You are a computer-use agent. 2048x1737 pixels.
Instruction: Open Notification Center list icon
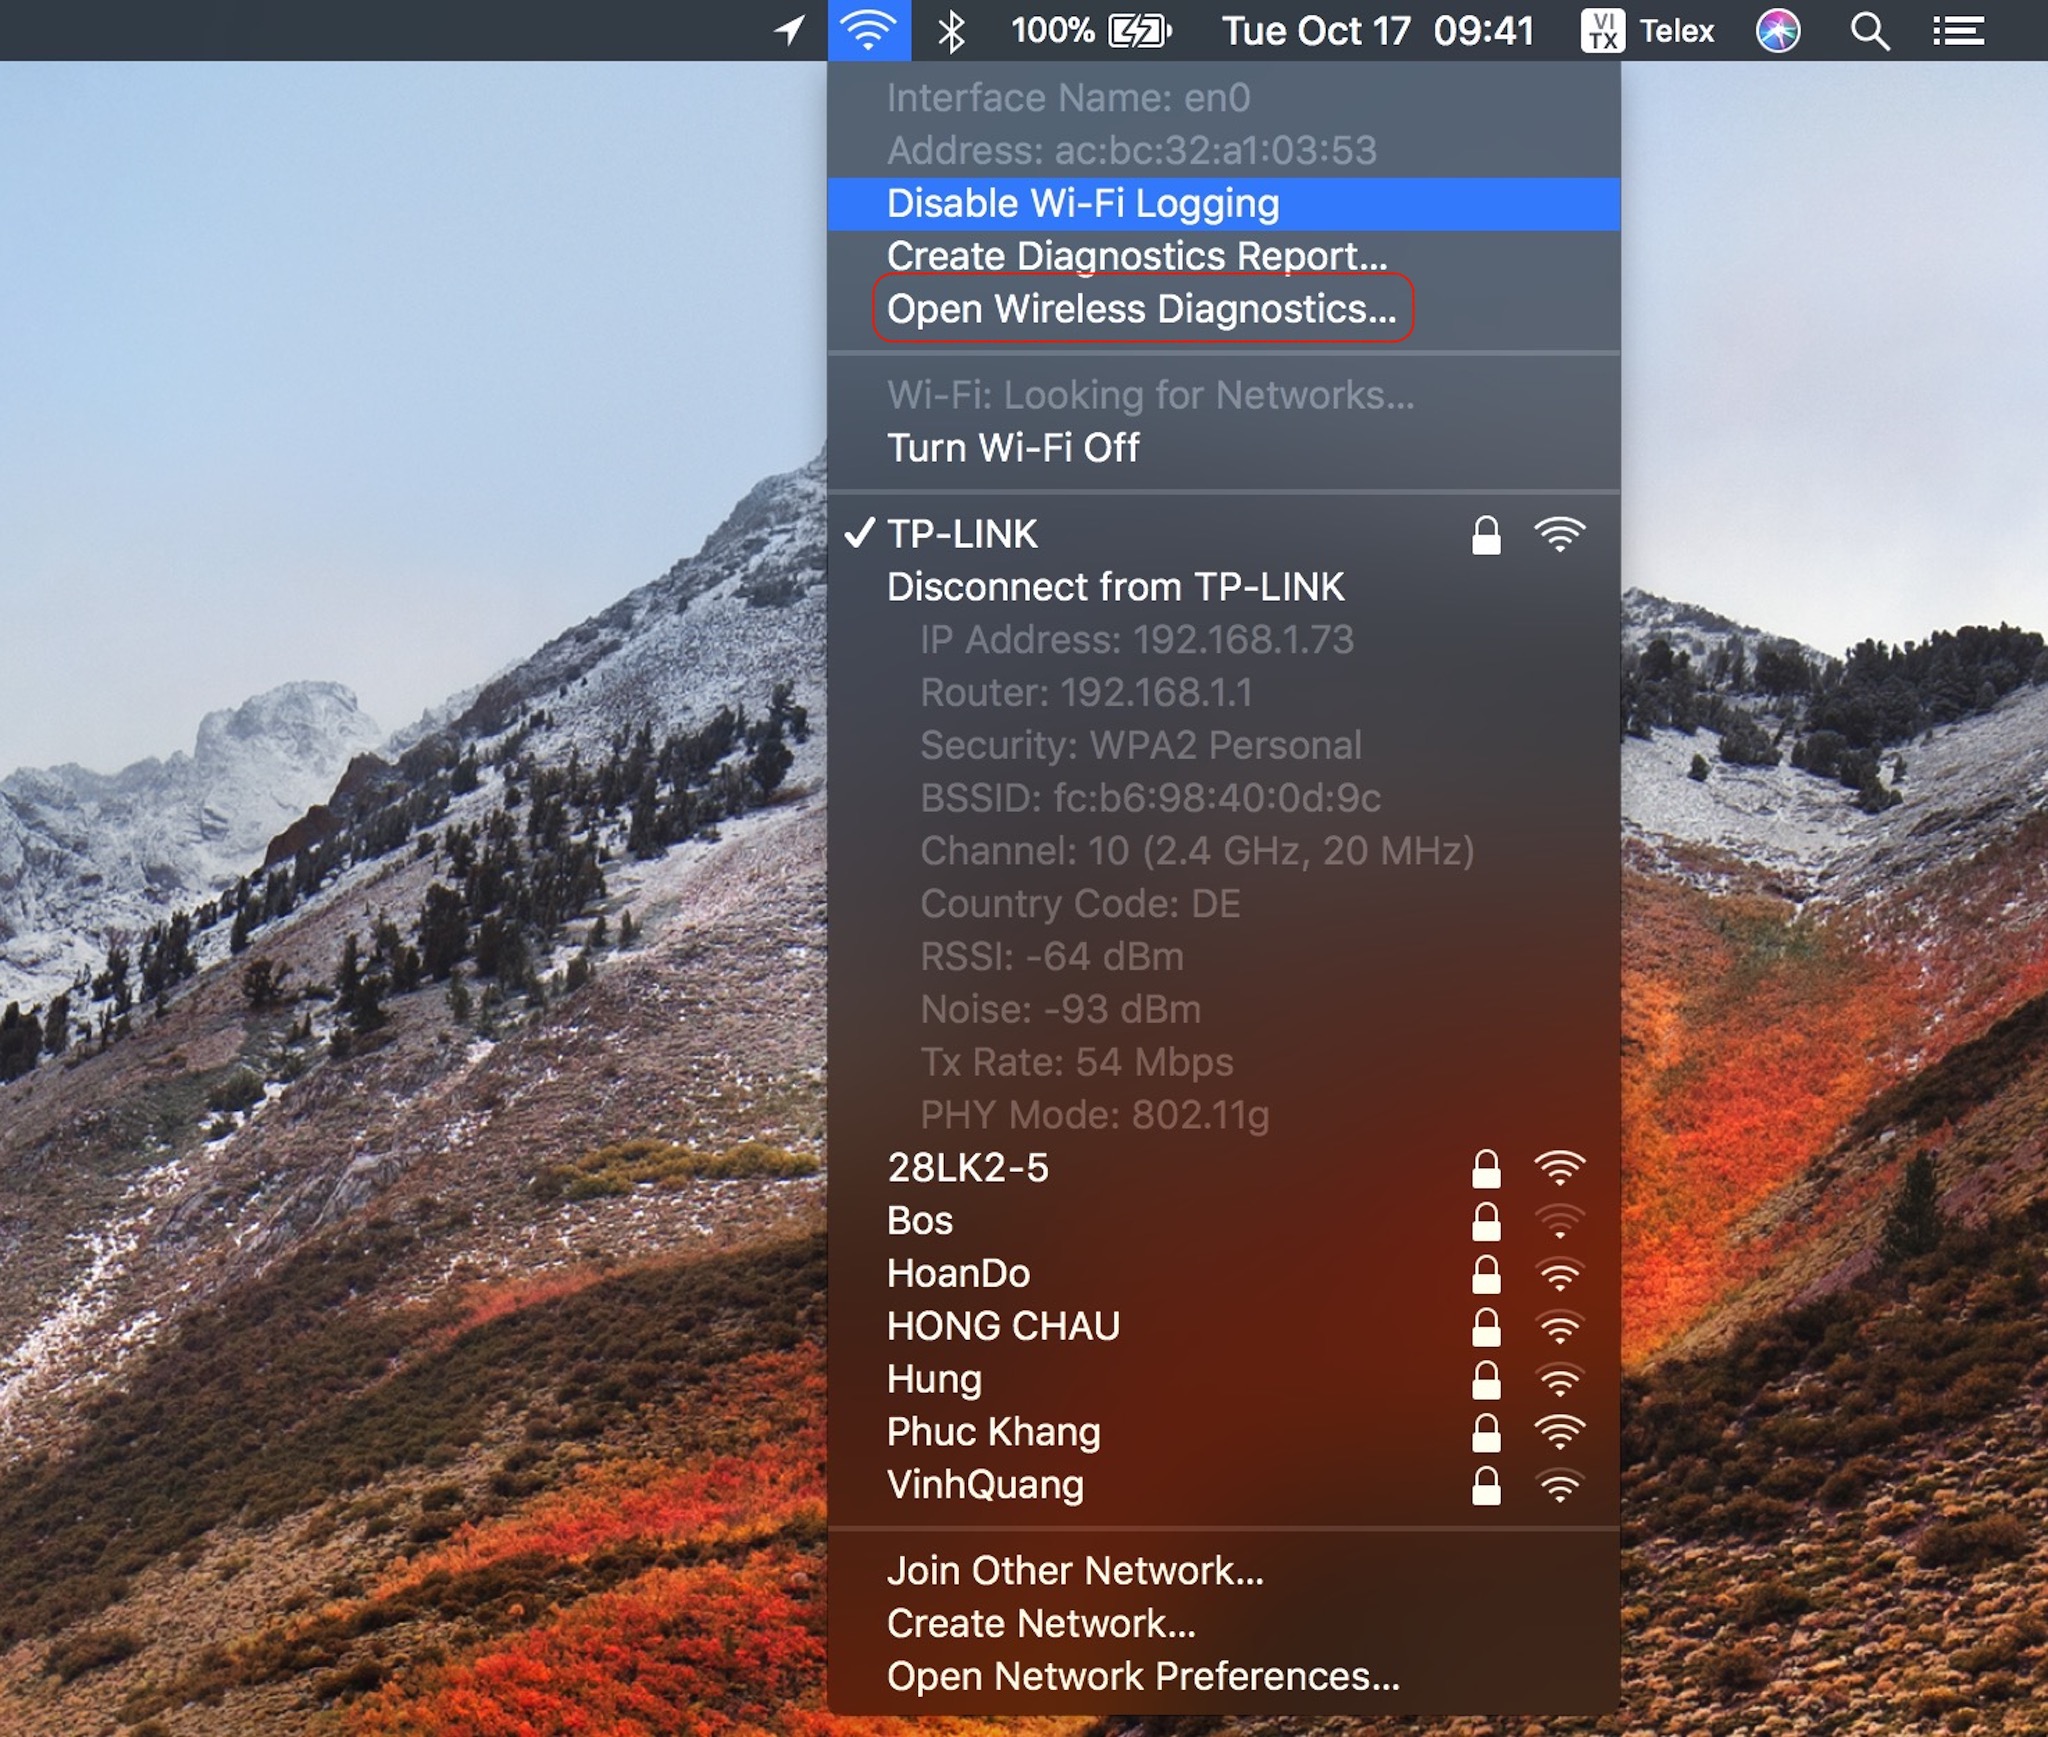pyautogui.click(x=1957, y=31)
